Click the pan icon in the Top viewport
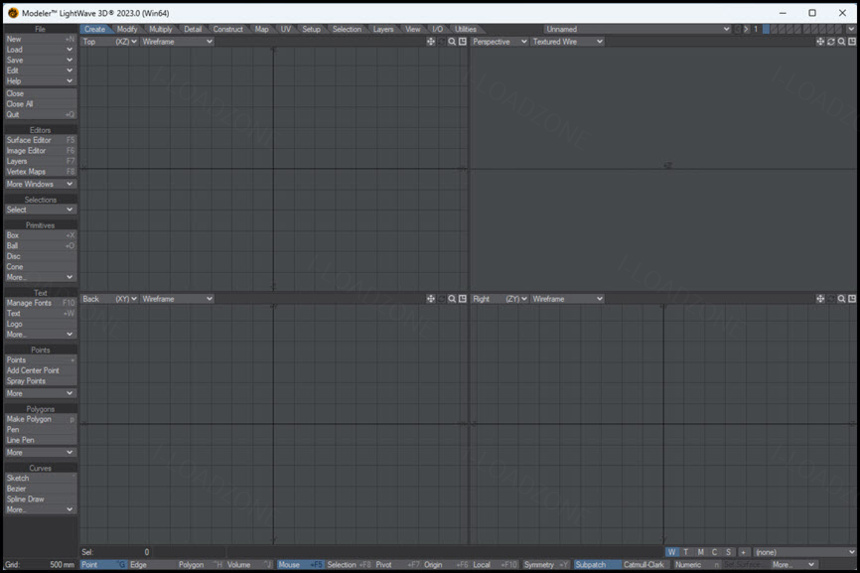The width and height of the screenshot is (860, 573). [431, 42]
